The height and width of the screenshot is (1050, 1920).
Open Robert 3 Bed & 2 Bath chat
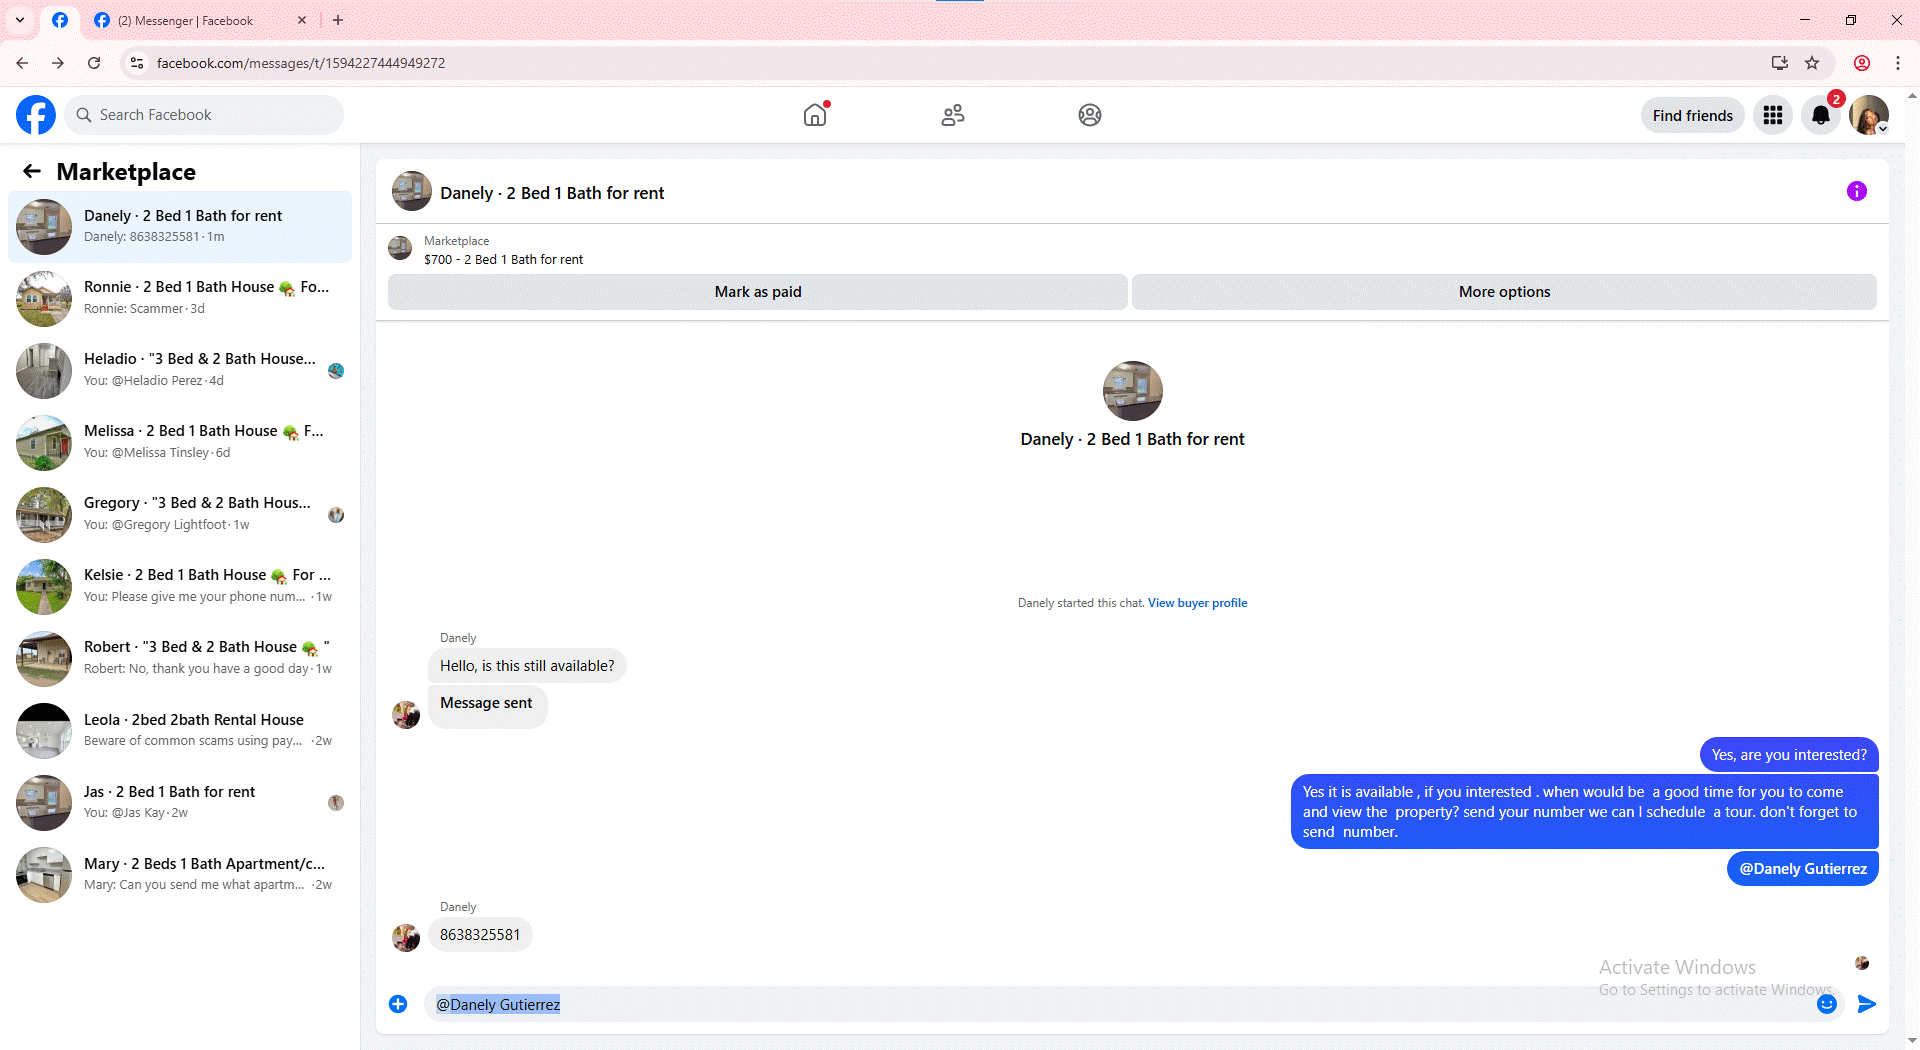[180, 658]
